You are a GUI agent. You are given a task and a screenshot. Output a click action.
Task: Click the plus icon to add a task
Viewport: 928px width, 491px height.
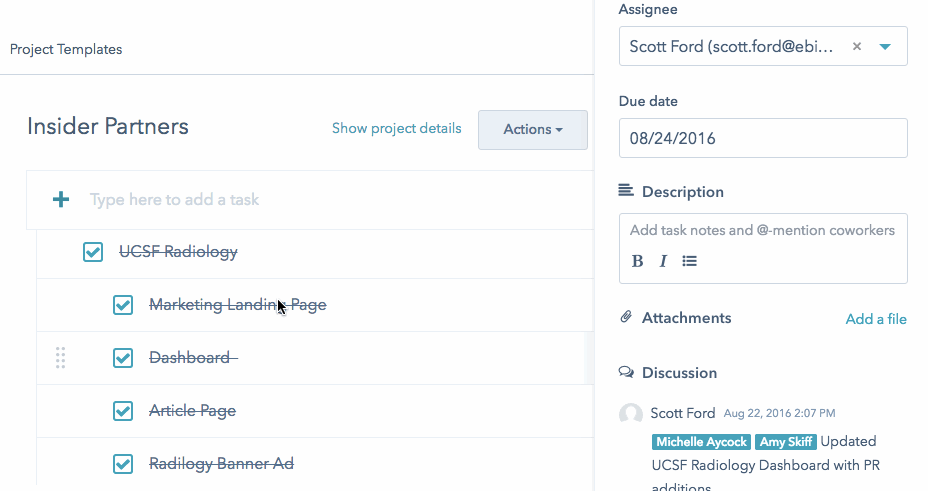(x=61, y=200)
